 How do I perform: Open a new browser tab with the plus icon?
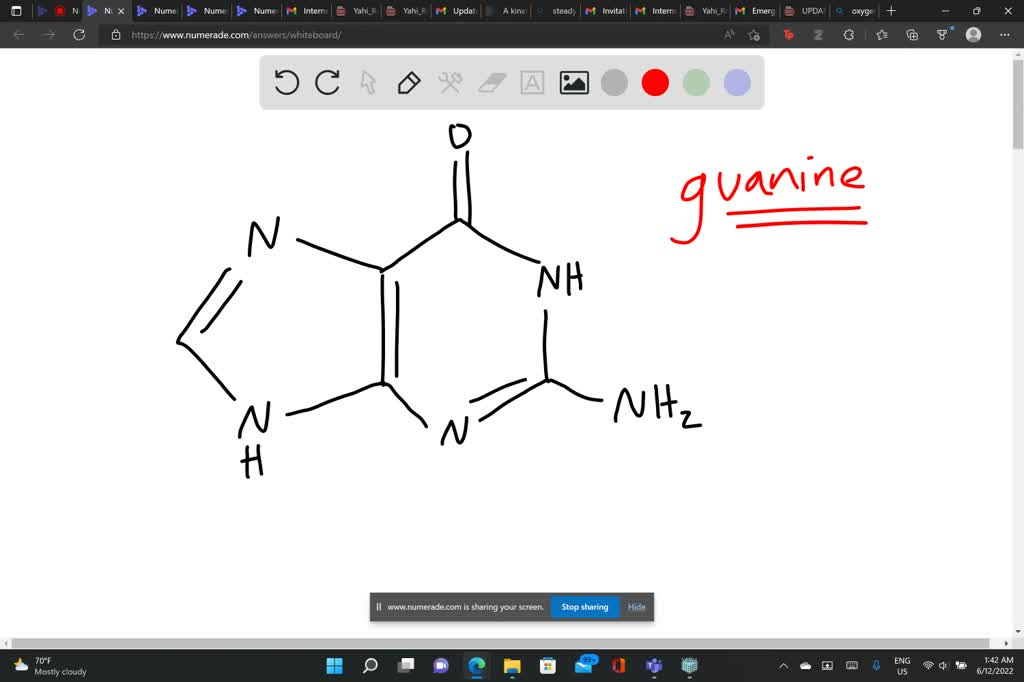coord(890,11)
